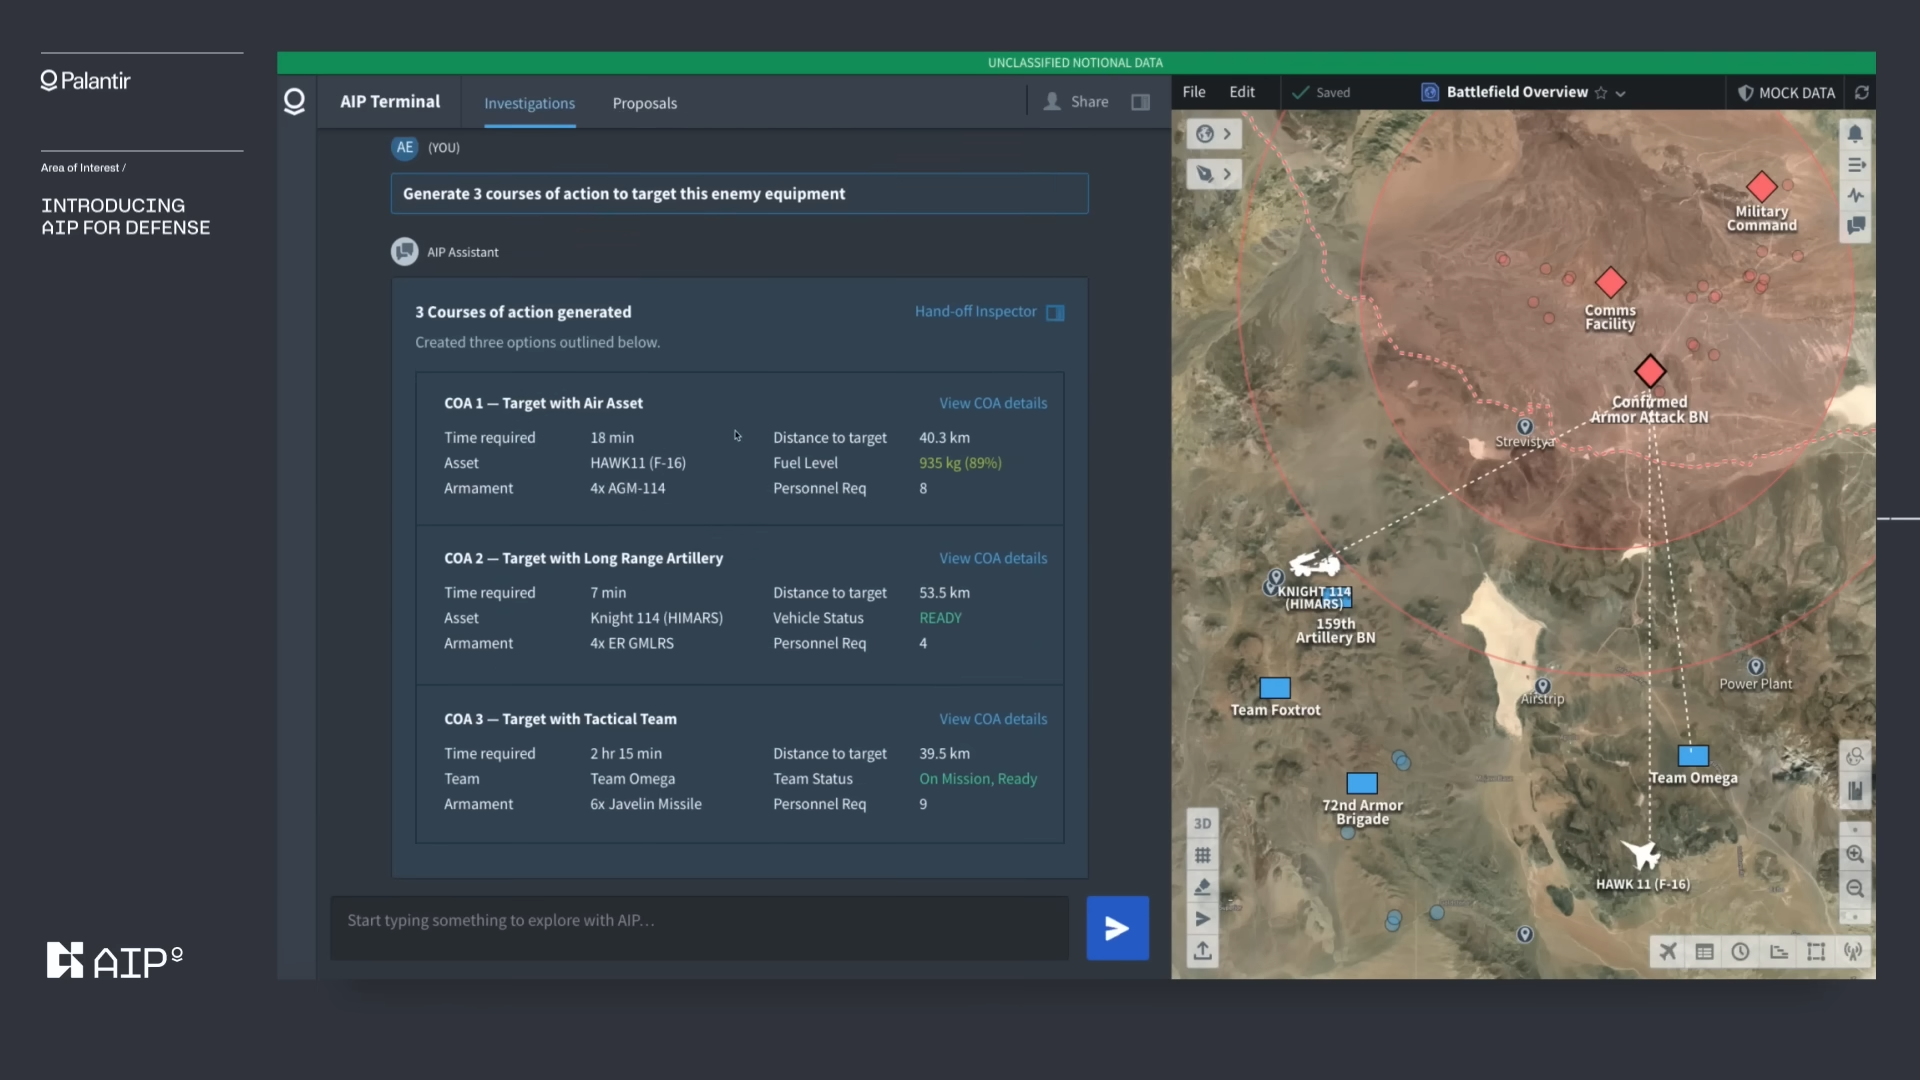The image size is (1920, 1080).
Task: Switch to the Proposals tab
Action: (x=644, y=103)
